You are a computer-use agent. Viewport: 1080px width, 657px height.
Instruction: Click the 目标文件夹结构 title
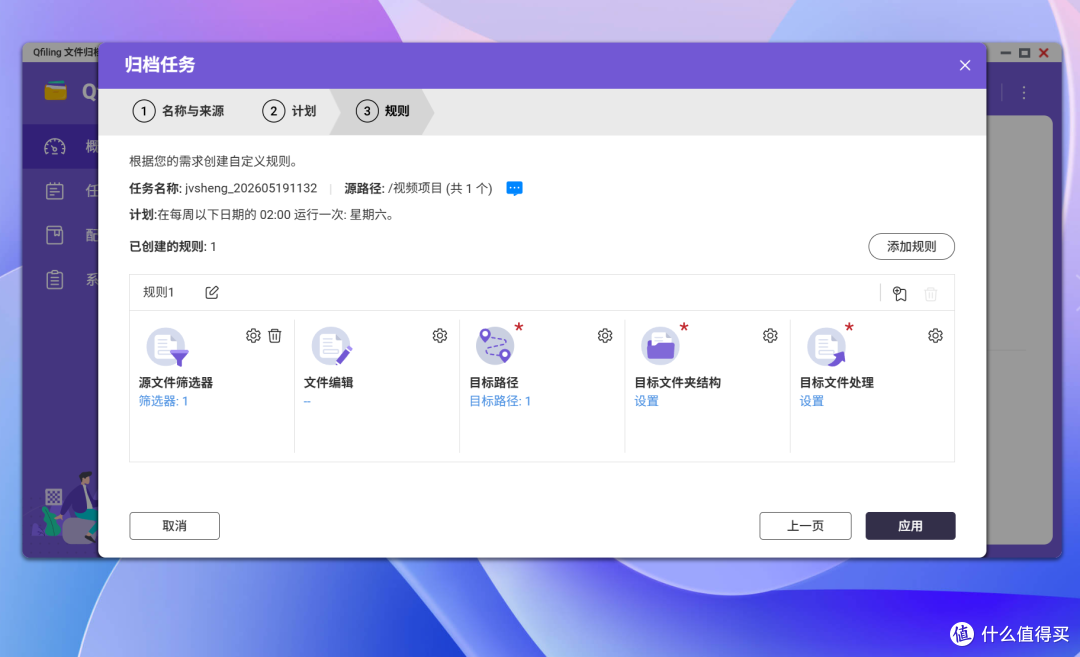pyautogui.click(x=678, y=382)
